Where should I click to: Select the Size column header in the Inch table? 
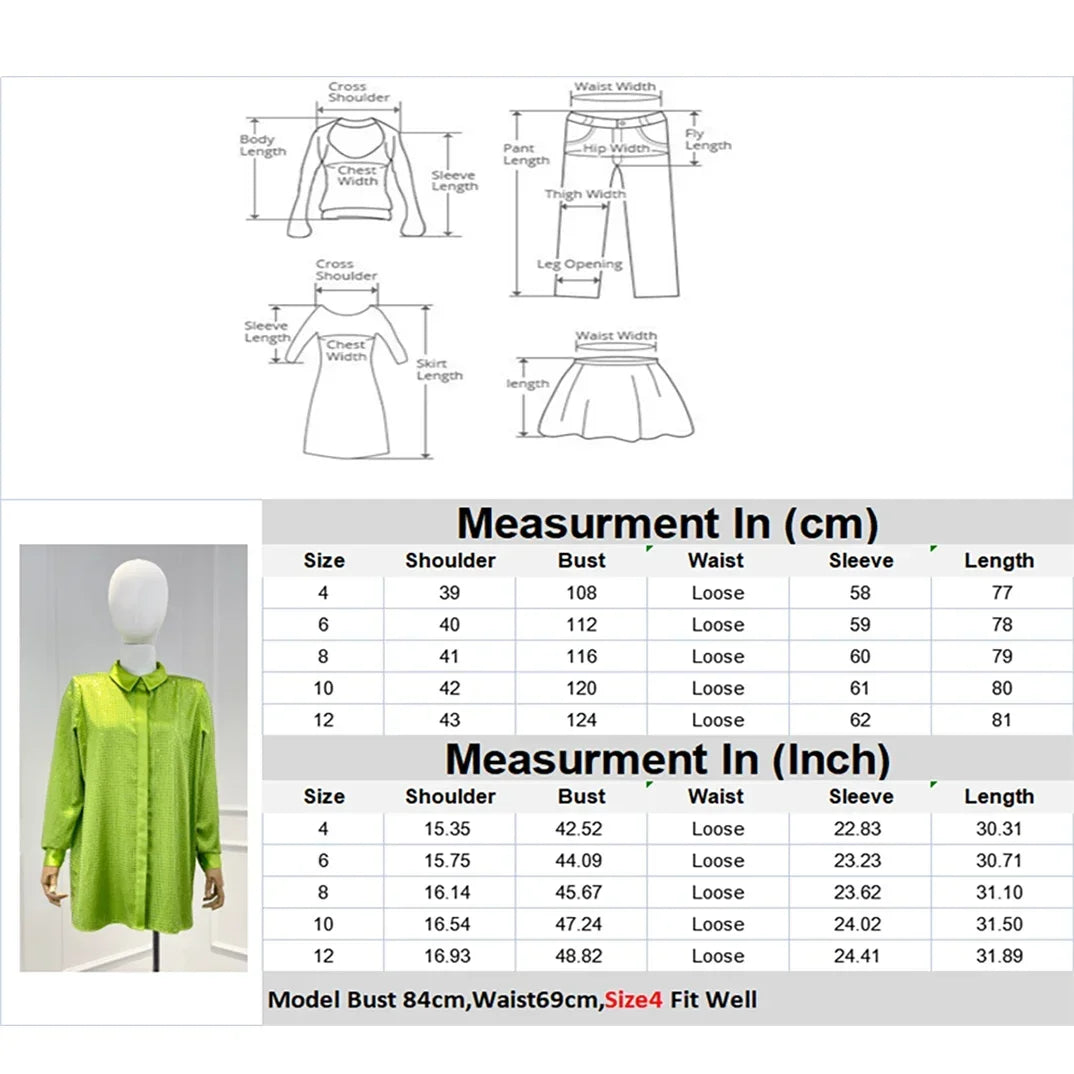coord(323,797)
